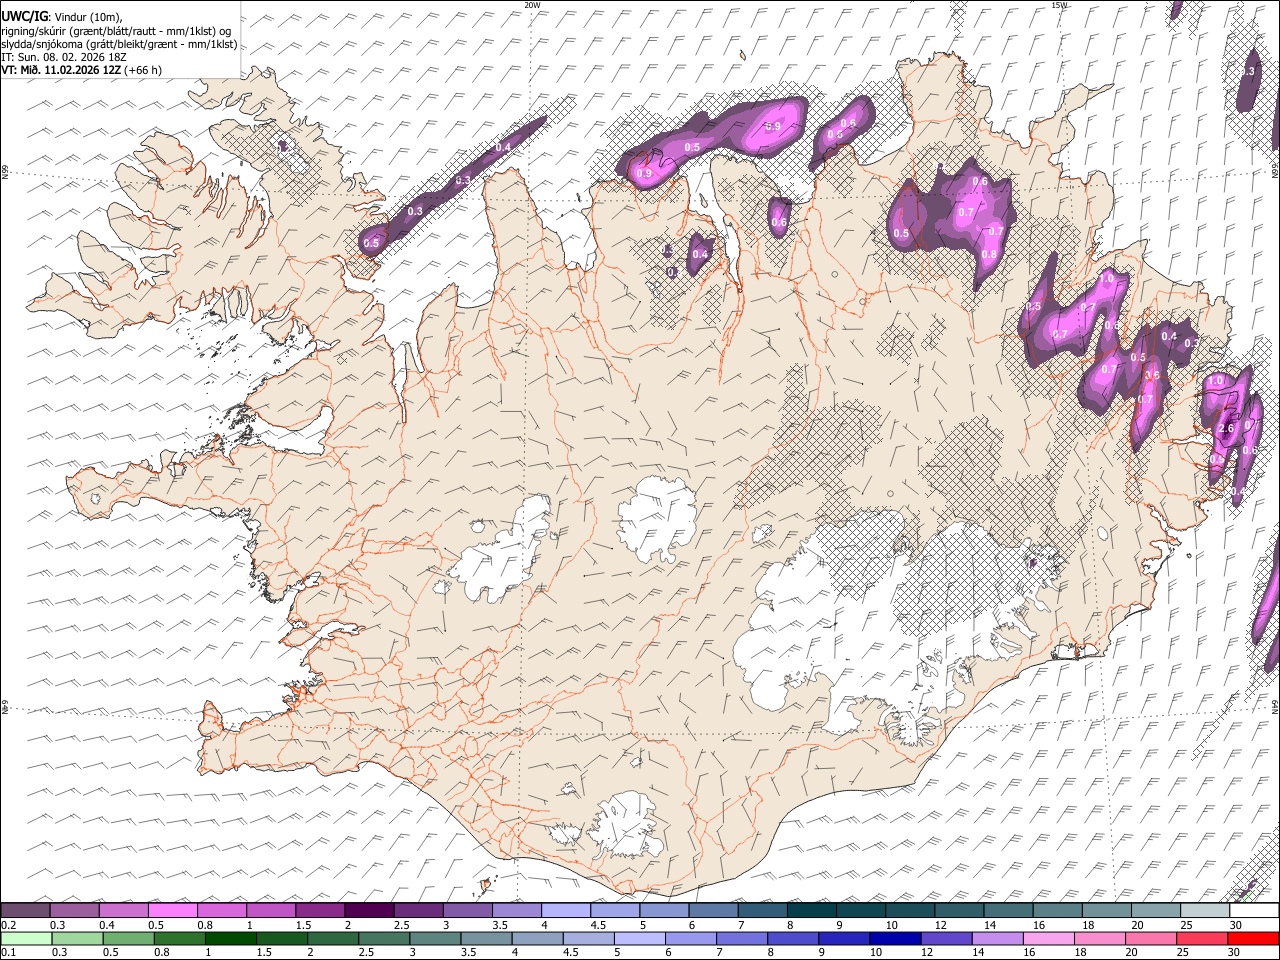The image size is (1280, 960).
Task: Click the initial time 'IT: Sun. 08. 02. 2026 18Z'
Action: pyautogui.click(x=64, y=57)
